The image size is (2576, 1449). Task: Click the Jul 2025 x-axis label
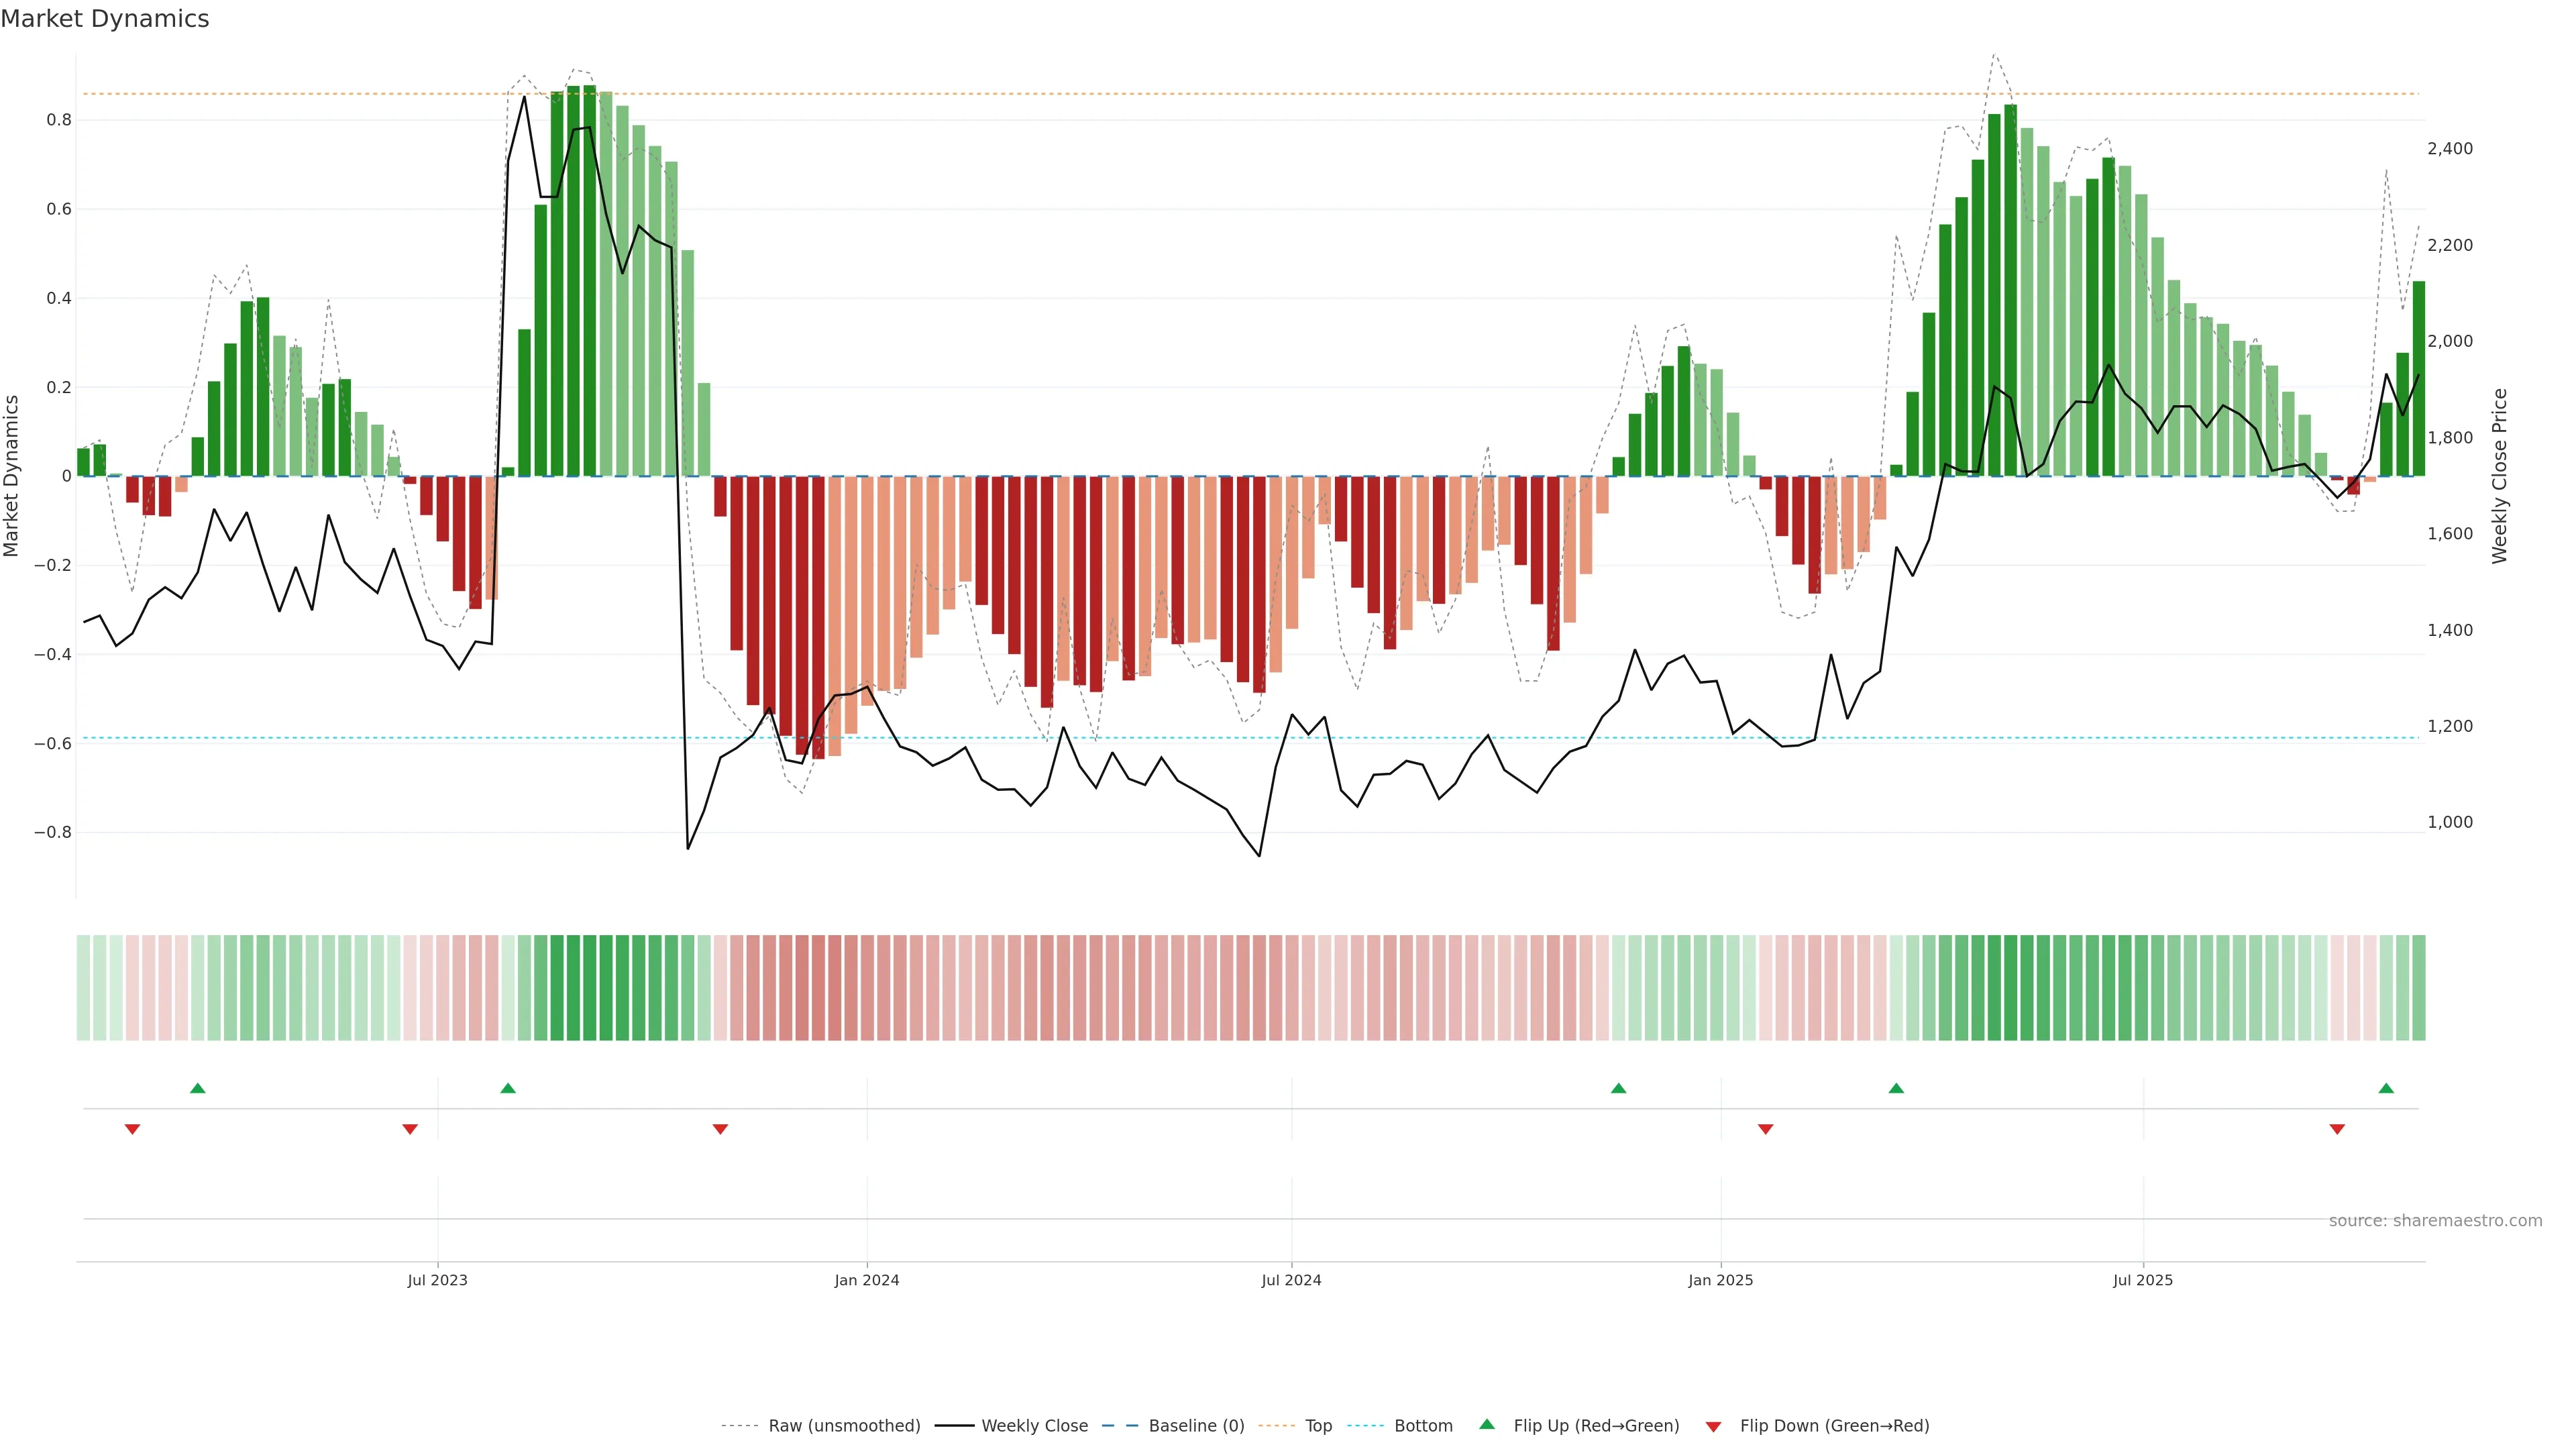click(2143, 1280)
